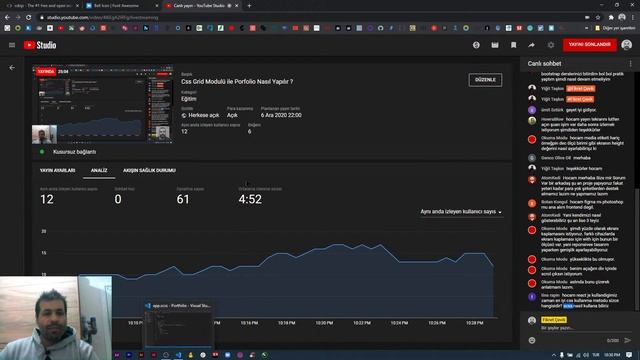Click the 'merhaba' chat message

click(x=582, y=158)
